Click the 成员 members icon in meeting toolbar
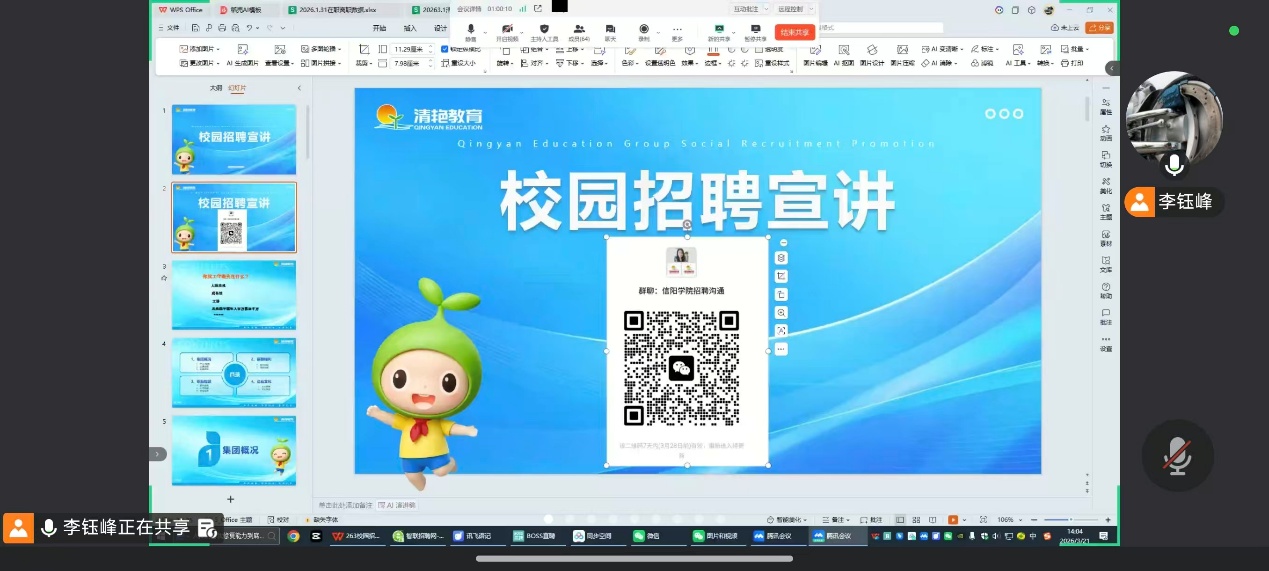The image size is (1269, 571). tap(579, 32)
